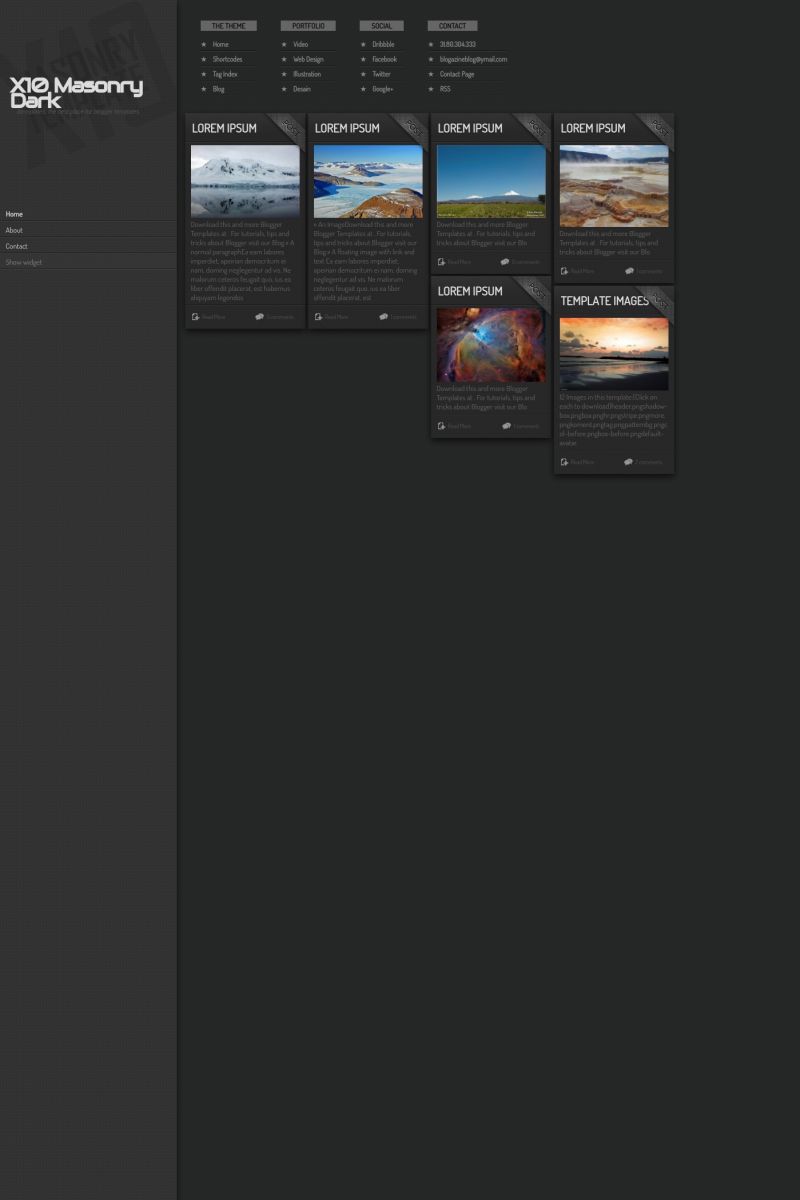The image size is (800, 1200).
Task: Click the Read More icon on the nebula post
Action: 441,426
